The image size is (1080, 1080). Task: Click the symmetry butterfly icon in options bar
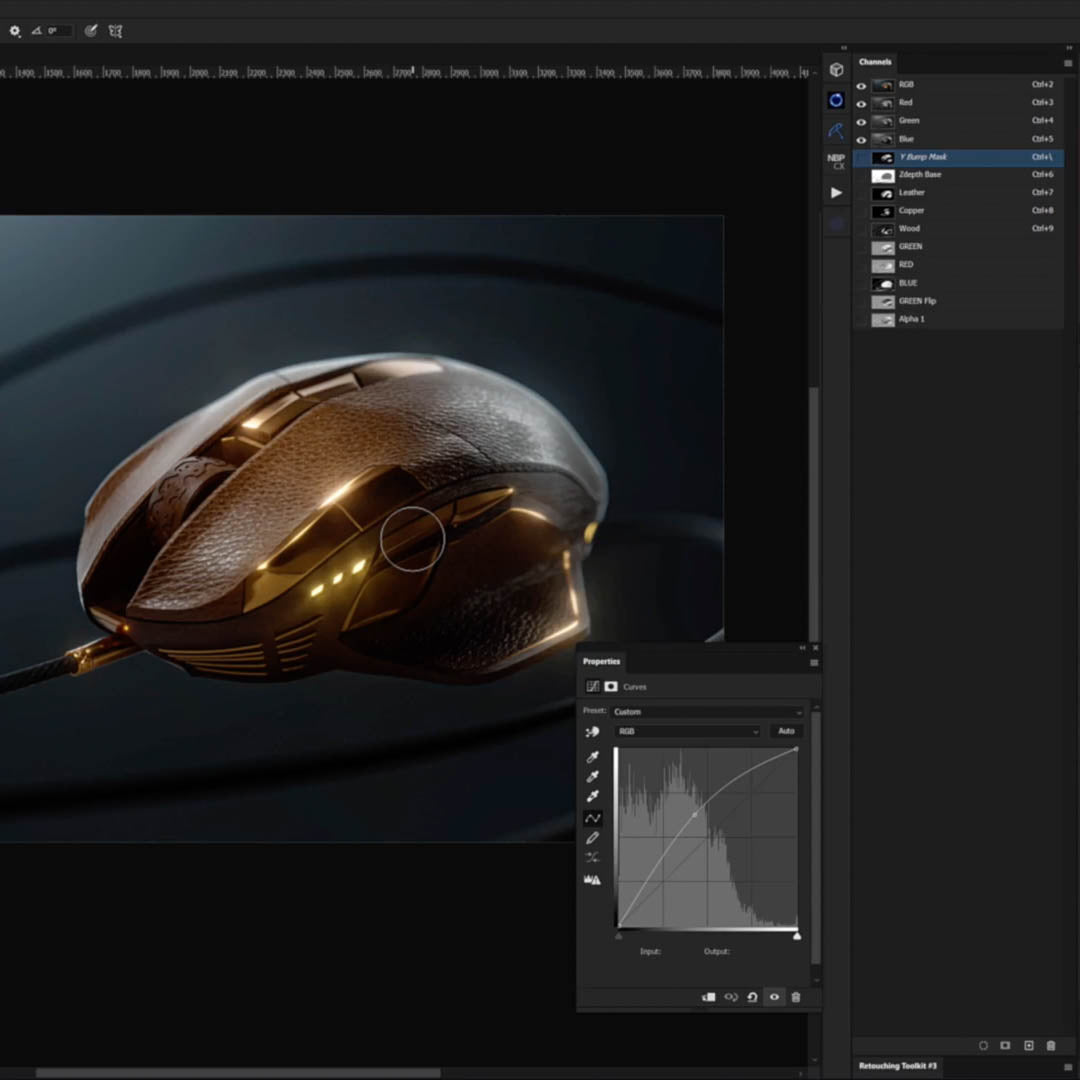[115, 31]
